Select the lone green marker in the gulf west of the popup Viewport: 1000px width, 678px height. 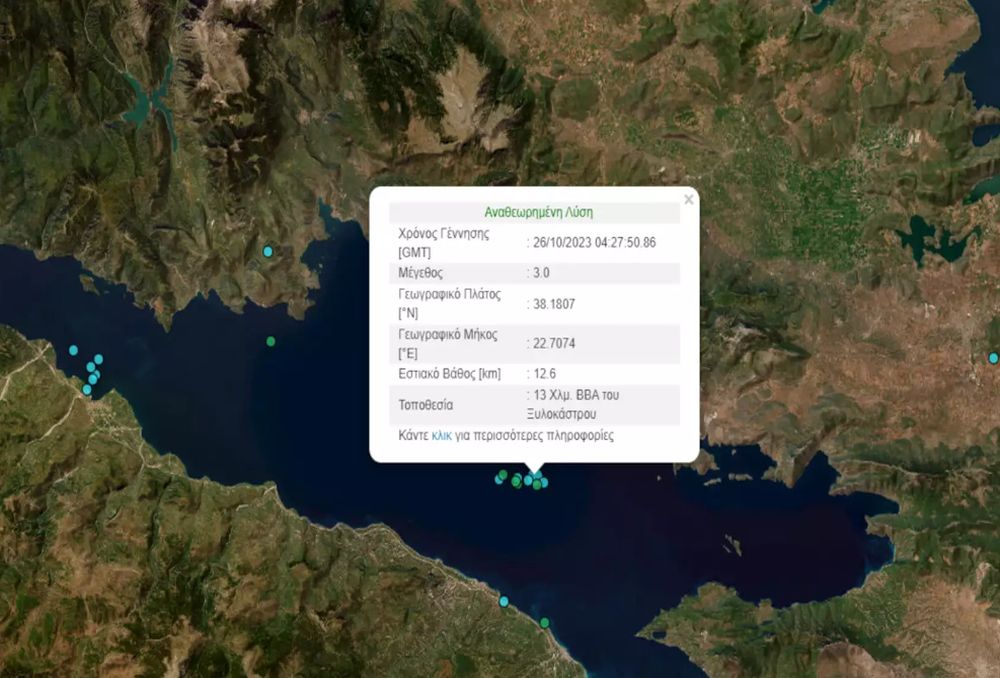pos(271,341)
